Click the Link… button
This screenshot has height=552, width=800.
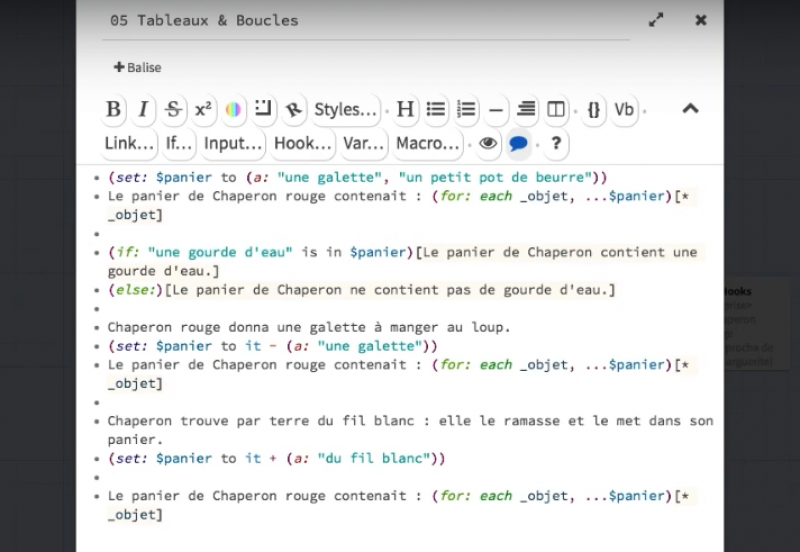(130, 144)
